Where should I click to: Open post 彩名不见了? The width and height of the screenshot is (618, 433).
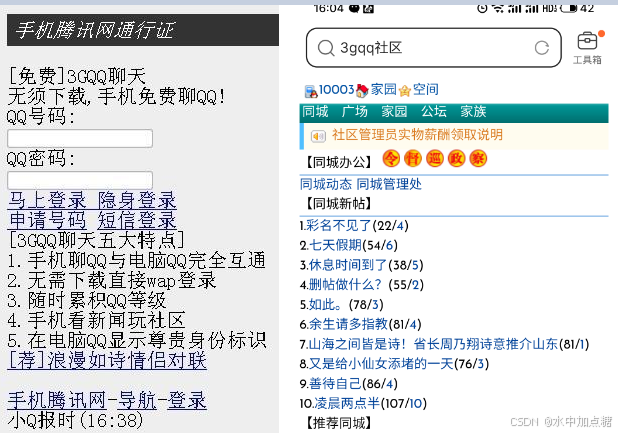pos(339,225)
